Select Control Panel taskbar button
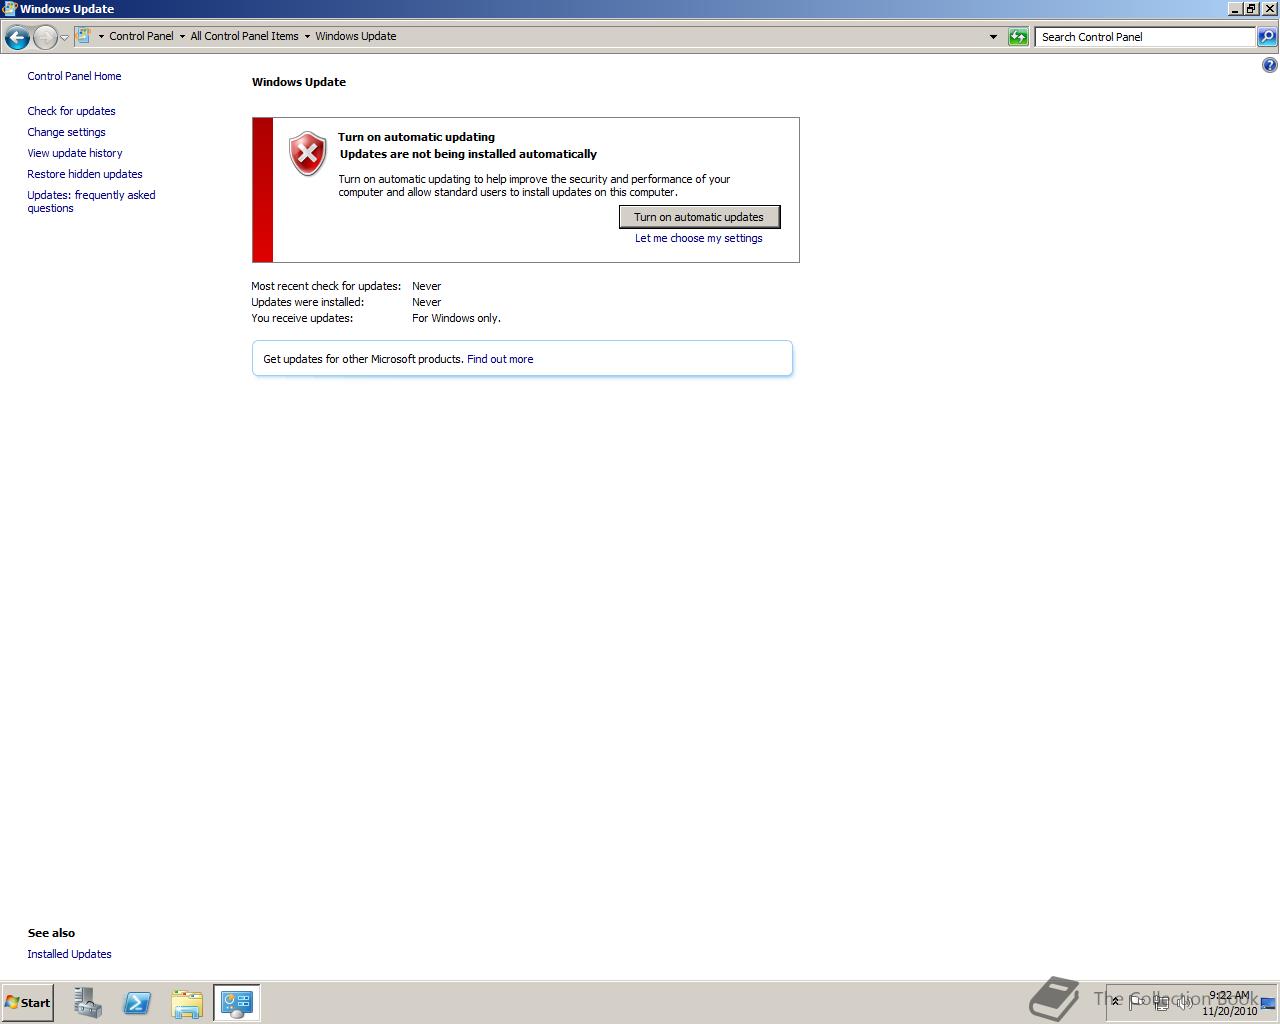 [237, 1003]
